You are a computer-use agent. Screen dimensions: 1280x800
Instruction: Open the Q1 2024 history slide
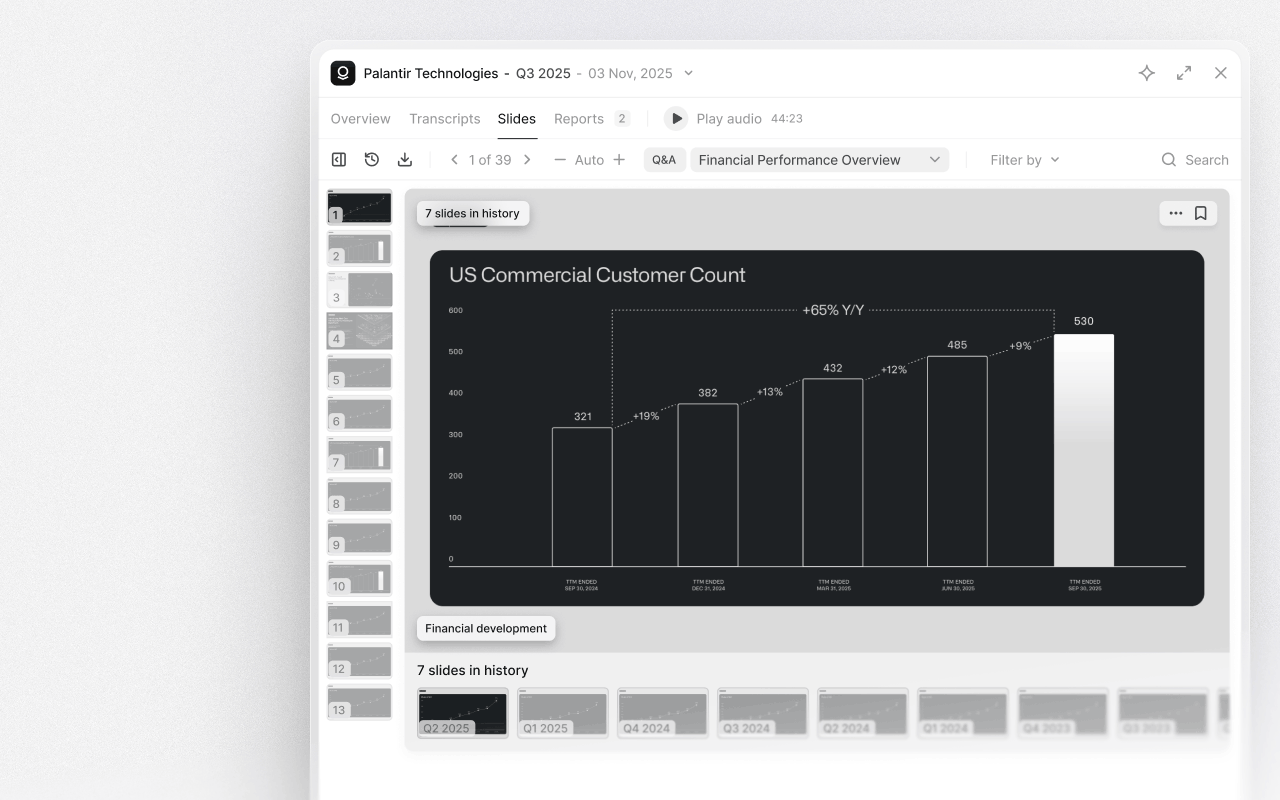(963, 713)
